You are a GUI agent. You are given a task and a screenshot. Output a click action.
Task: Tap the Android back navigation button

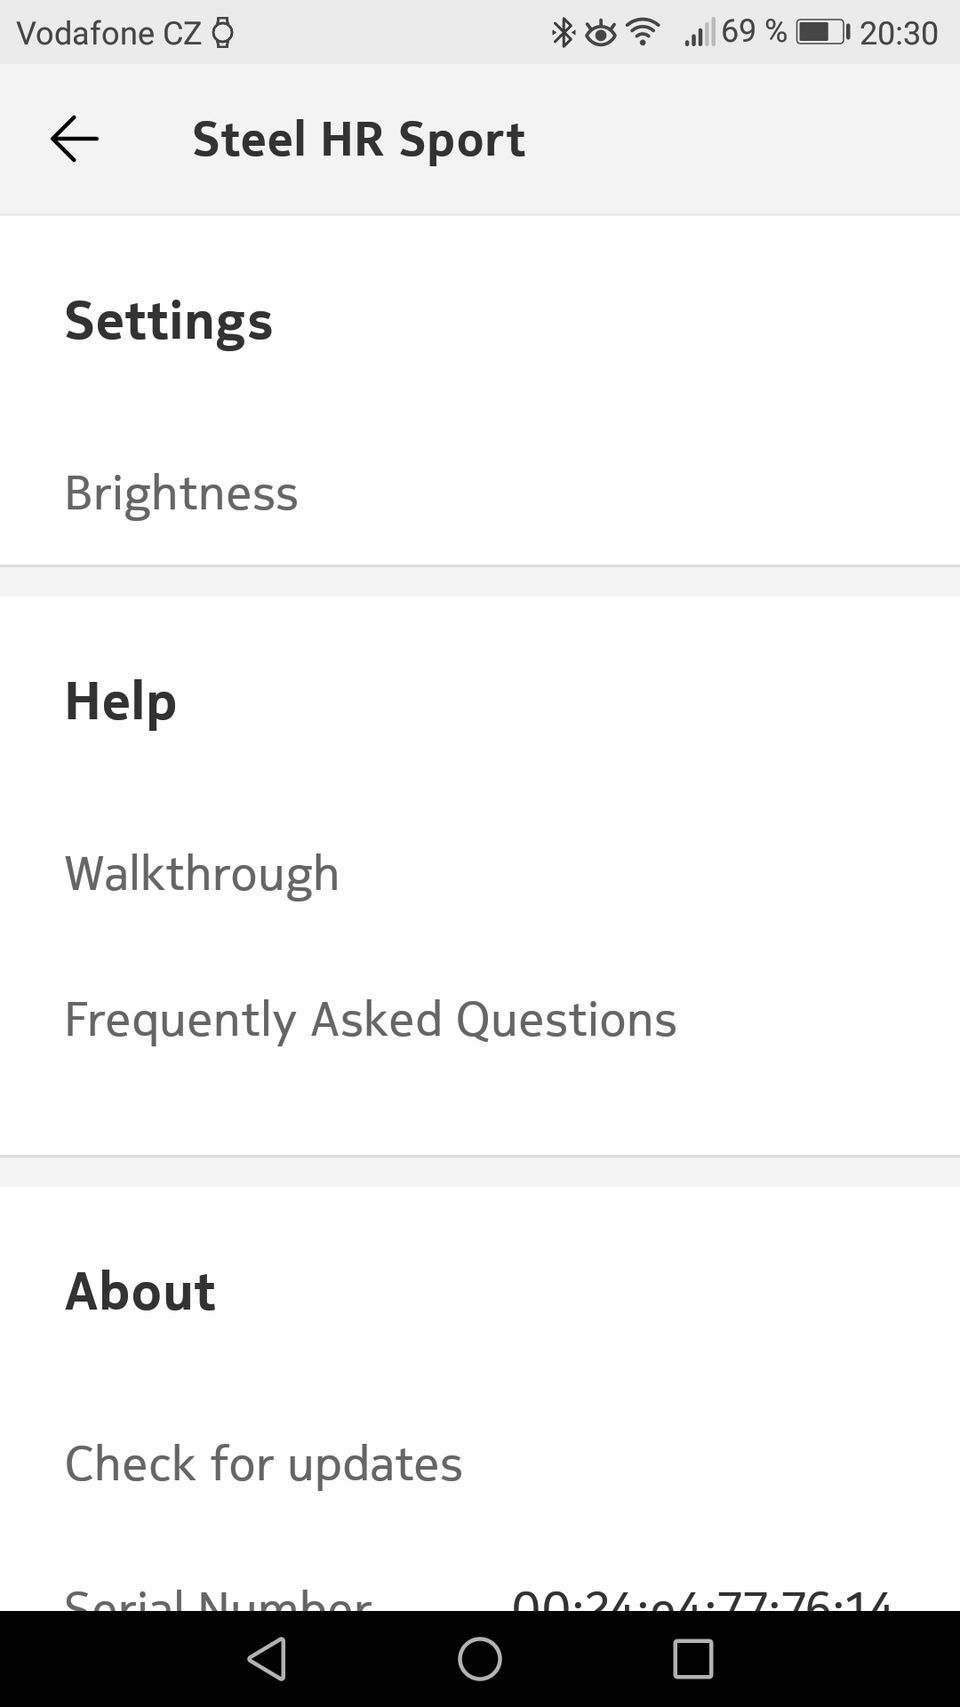coord(267,1659)
